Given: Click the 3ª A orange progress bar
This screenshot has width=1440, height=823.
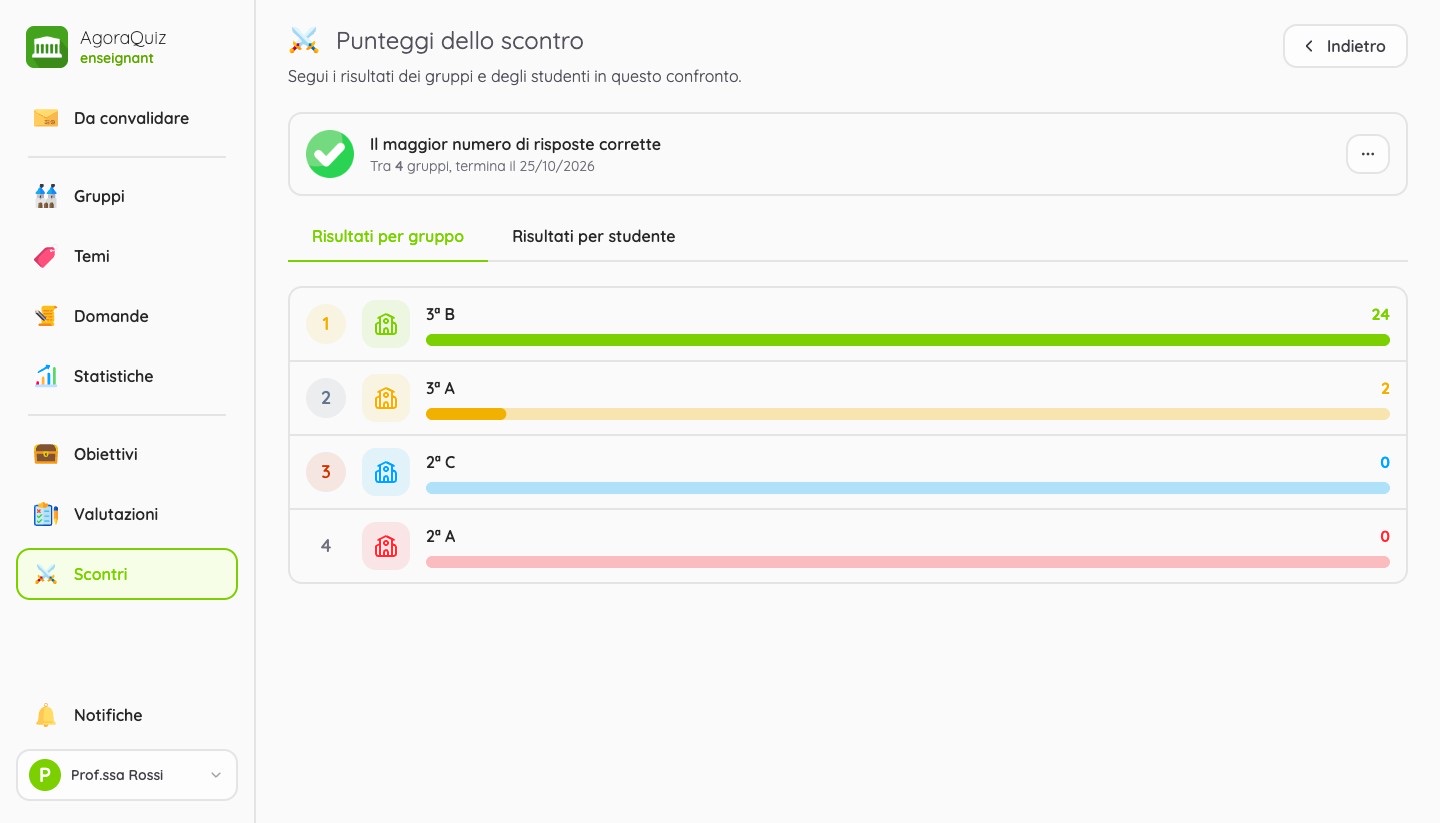Looking at the screenshot, I should click(x=908, y=414).
